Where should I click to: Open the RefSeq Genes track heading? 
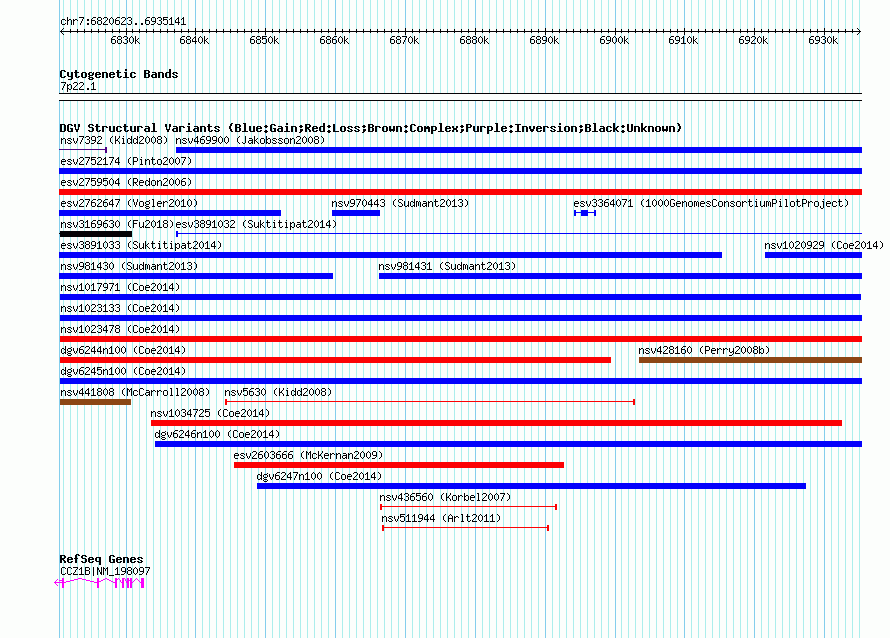(x=101, y=559)
